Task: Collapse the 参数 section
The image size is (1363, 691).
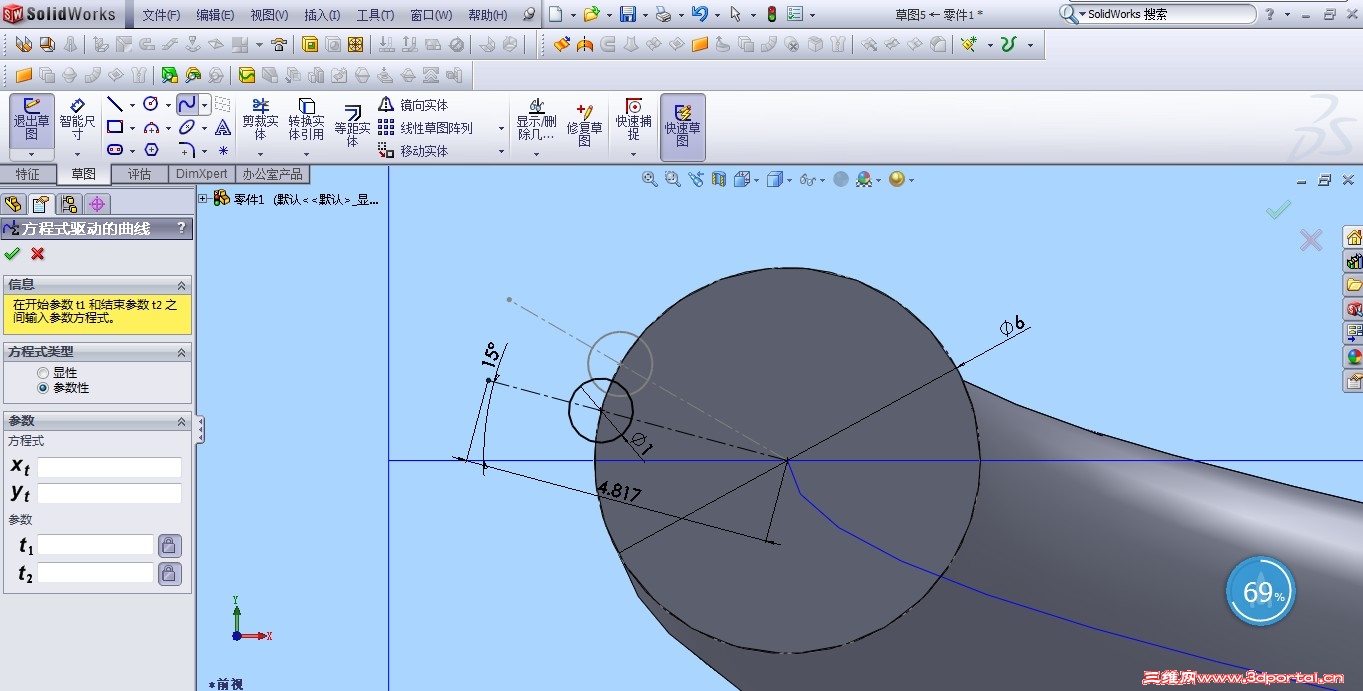Action: tap(181, 421)
